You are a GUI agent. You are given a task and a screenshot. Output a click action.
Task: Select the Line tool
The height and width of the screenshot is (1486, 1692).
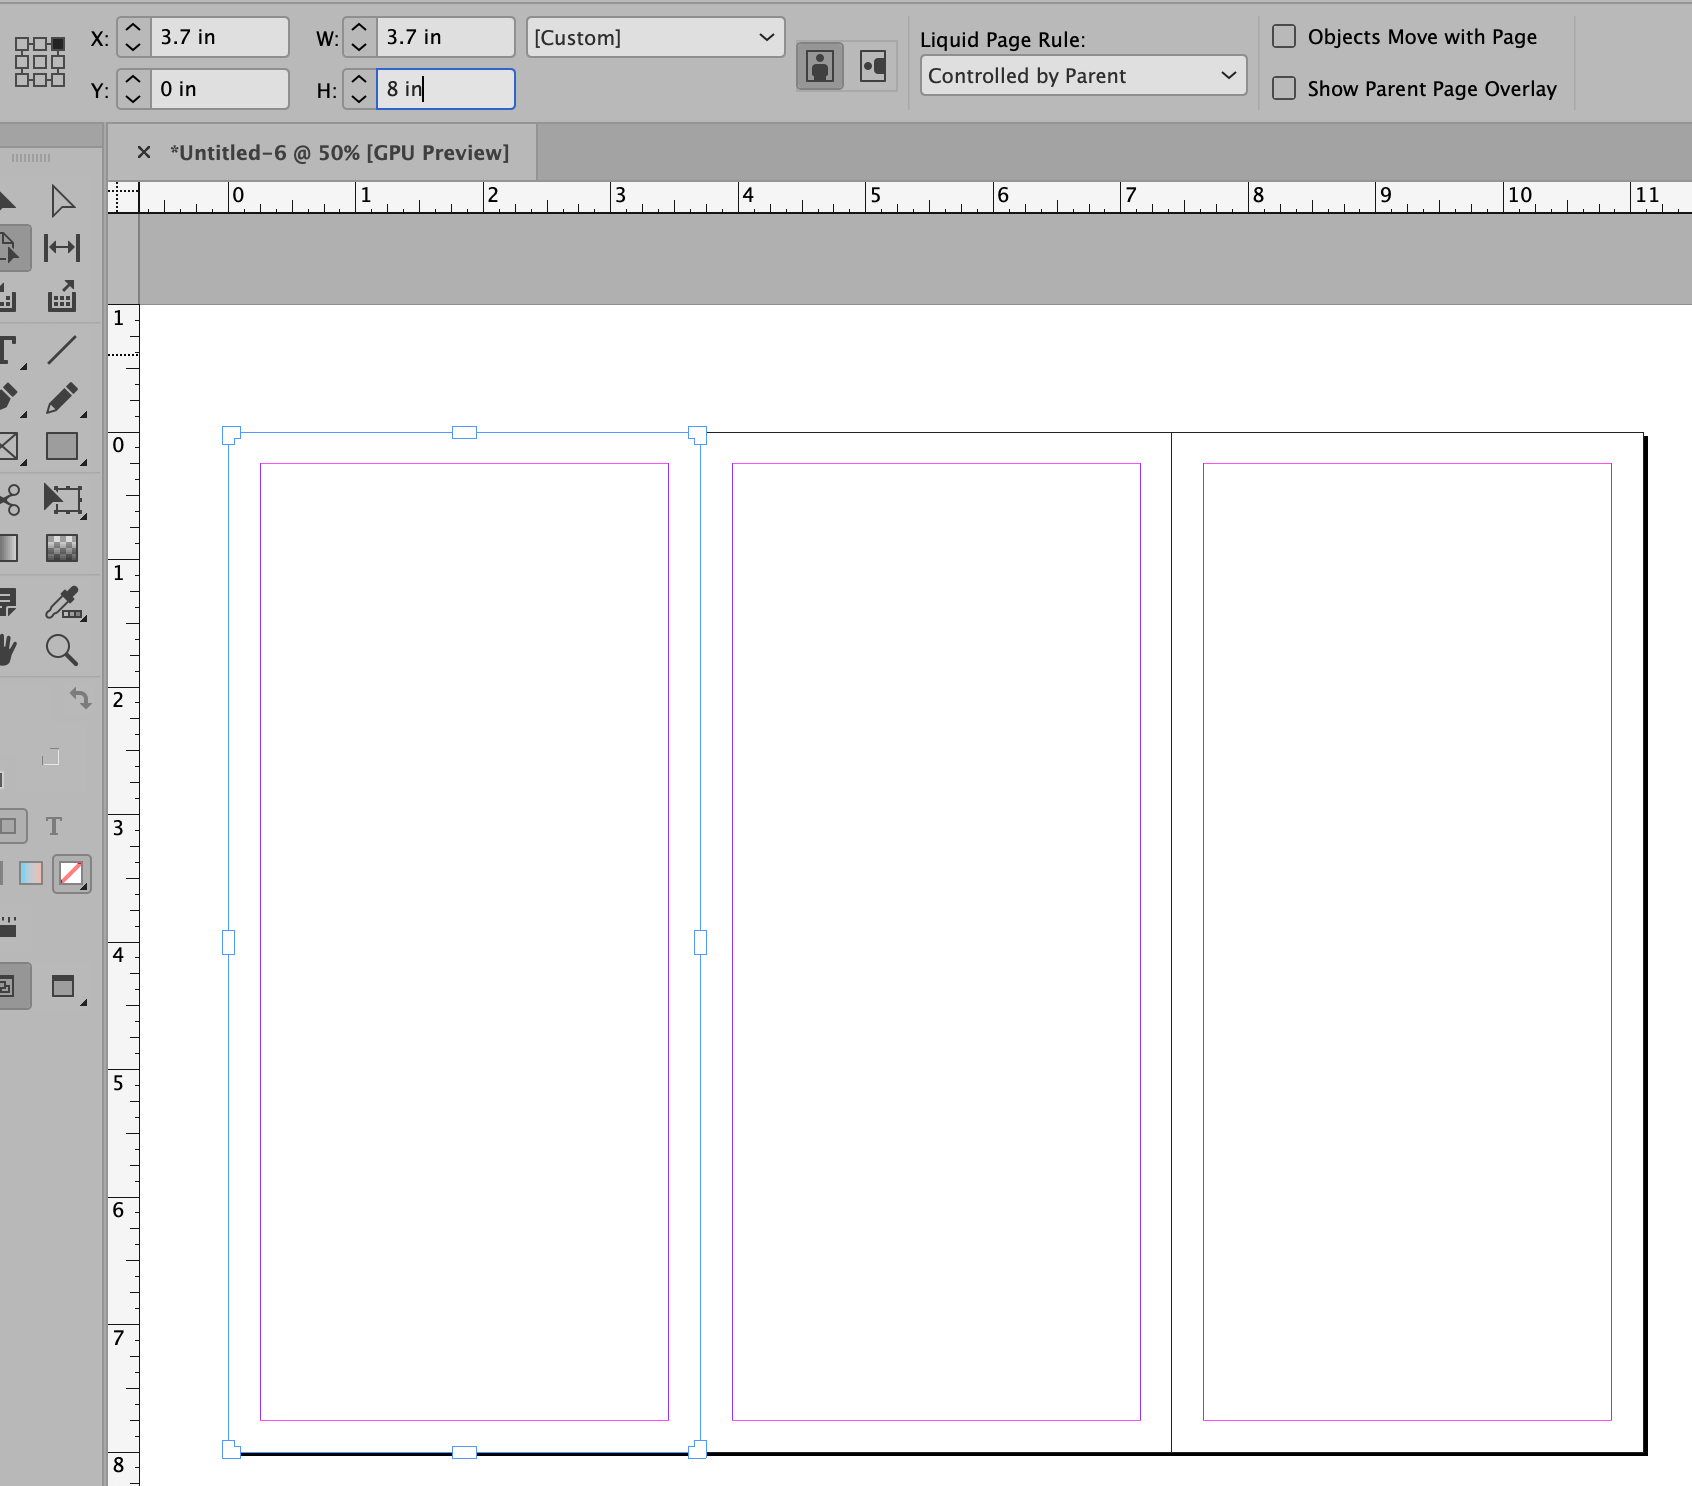[63, 350]
